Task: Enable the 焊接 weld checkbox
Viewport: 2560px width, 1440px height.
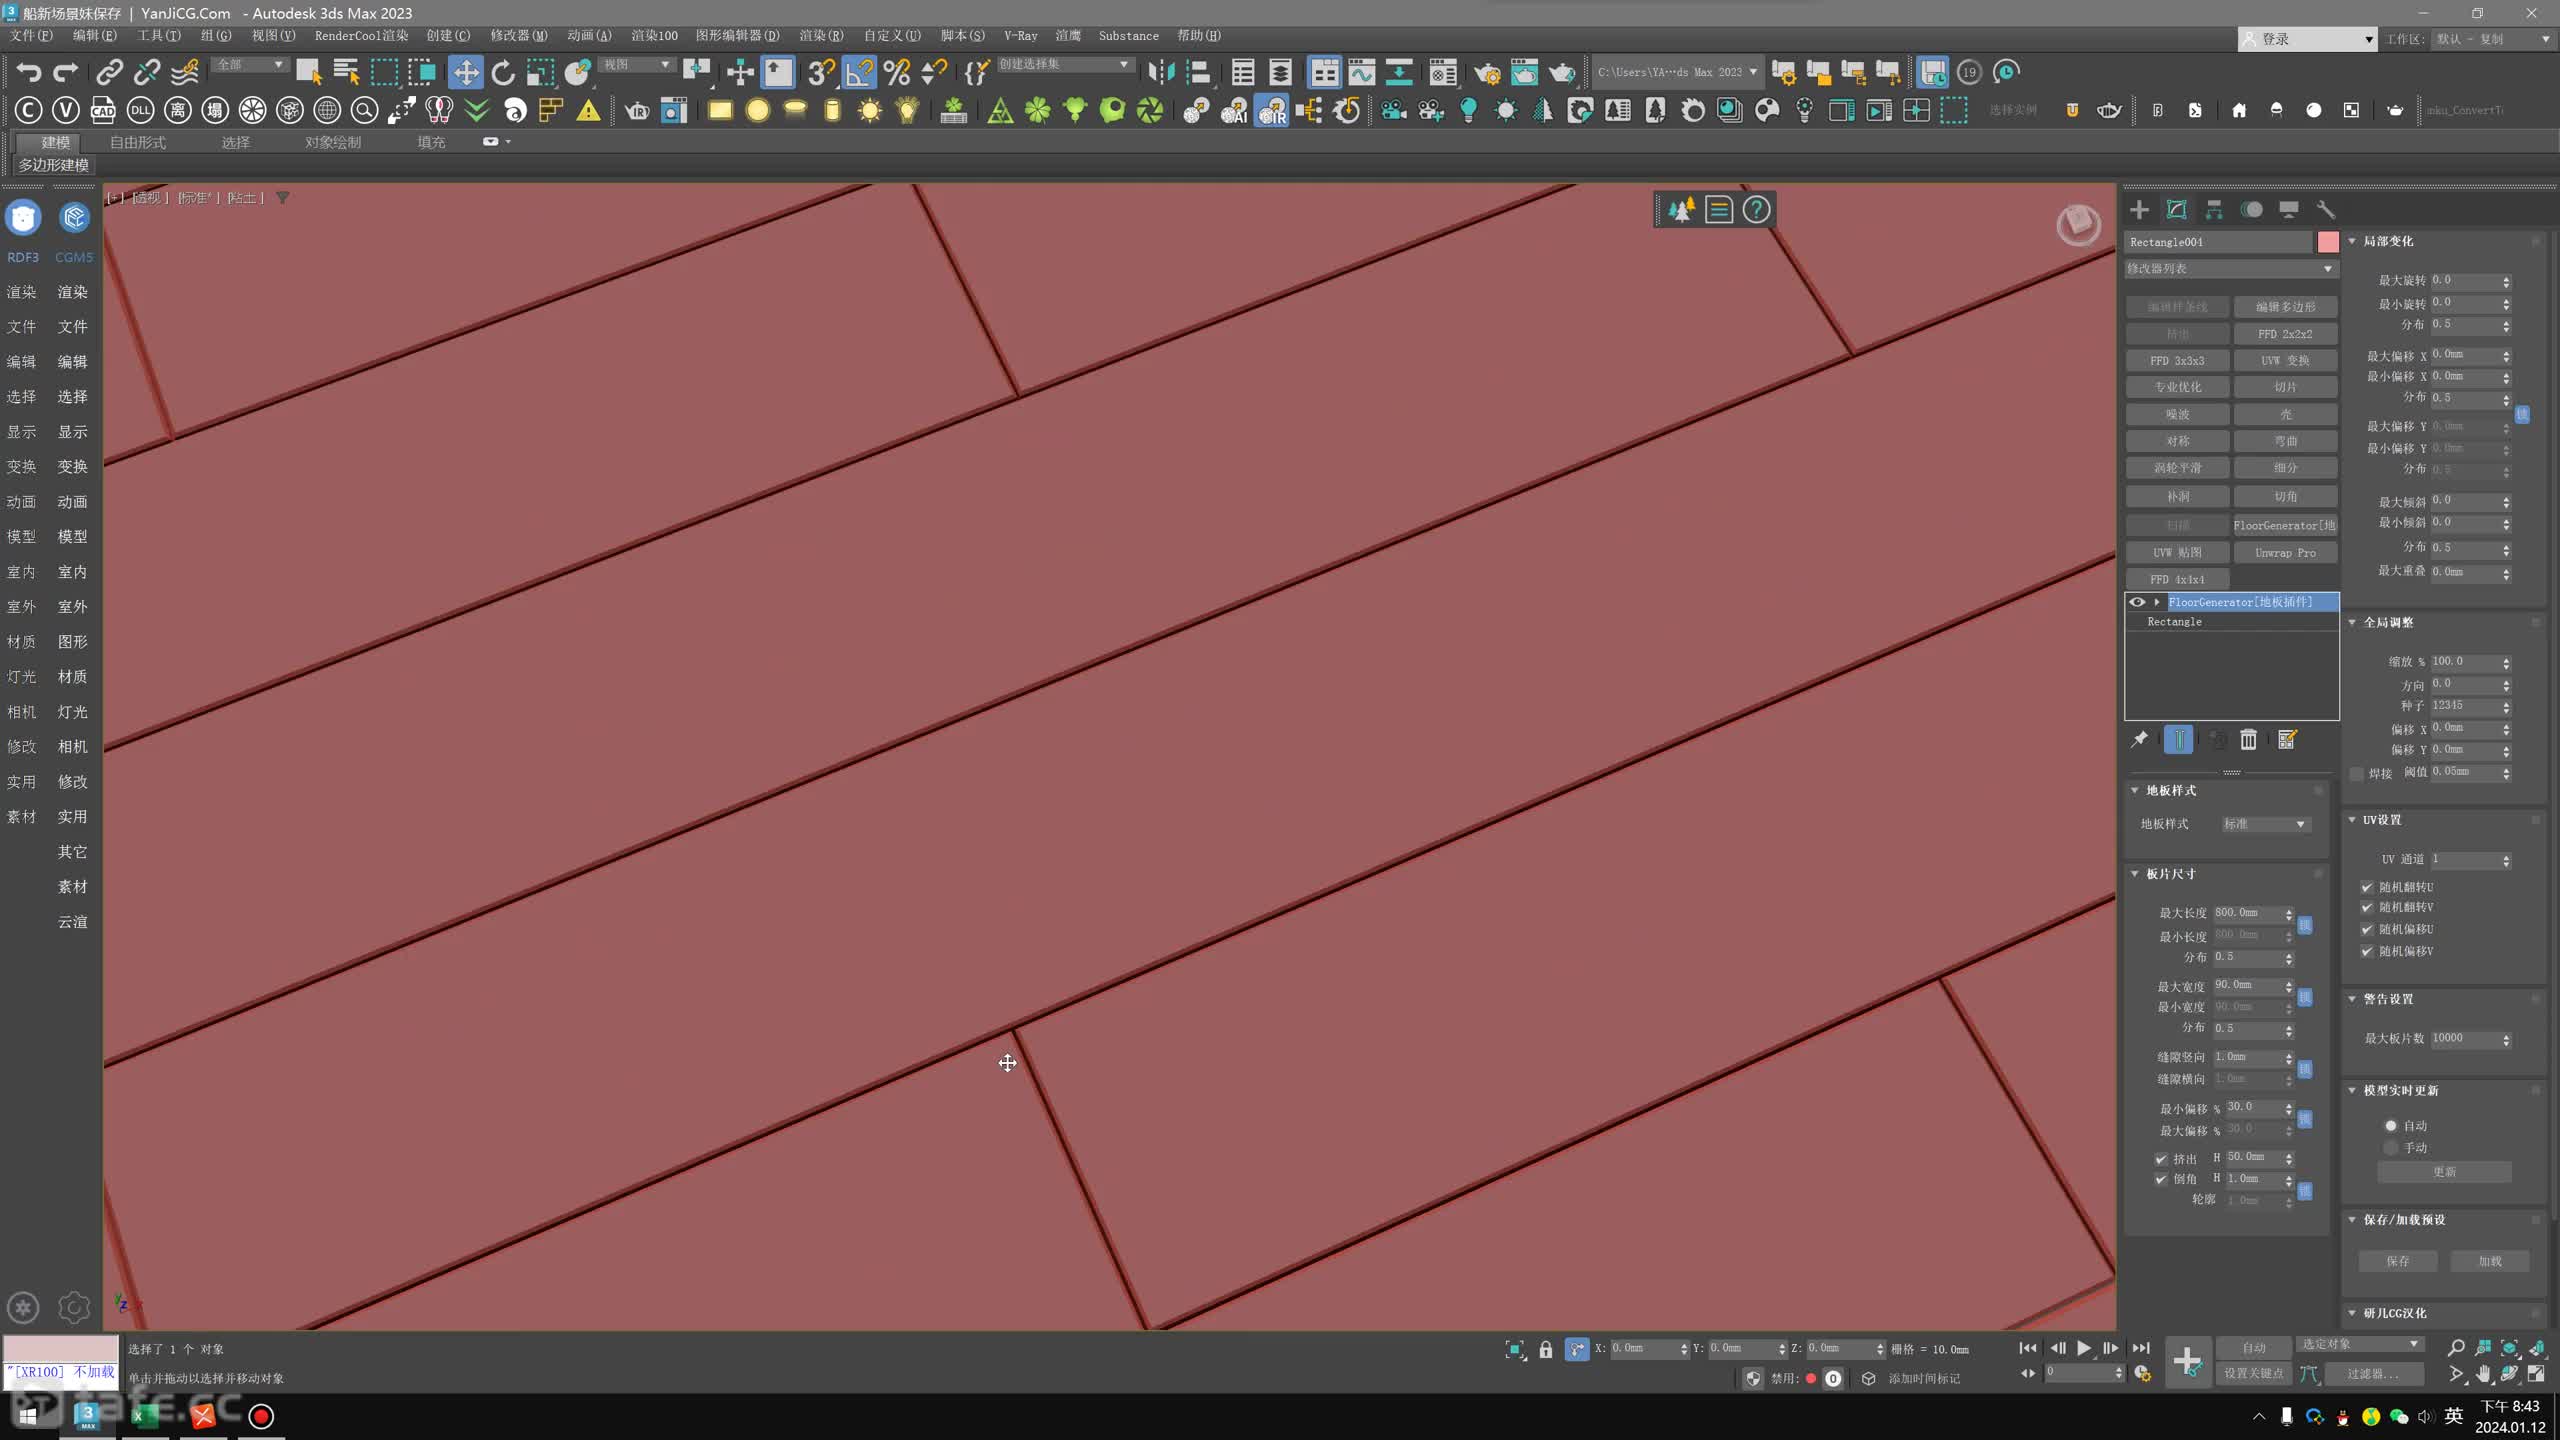Action: click(2357, 773)
